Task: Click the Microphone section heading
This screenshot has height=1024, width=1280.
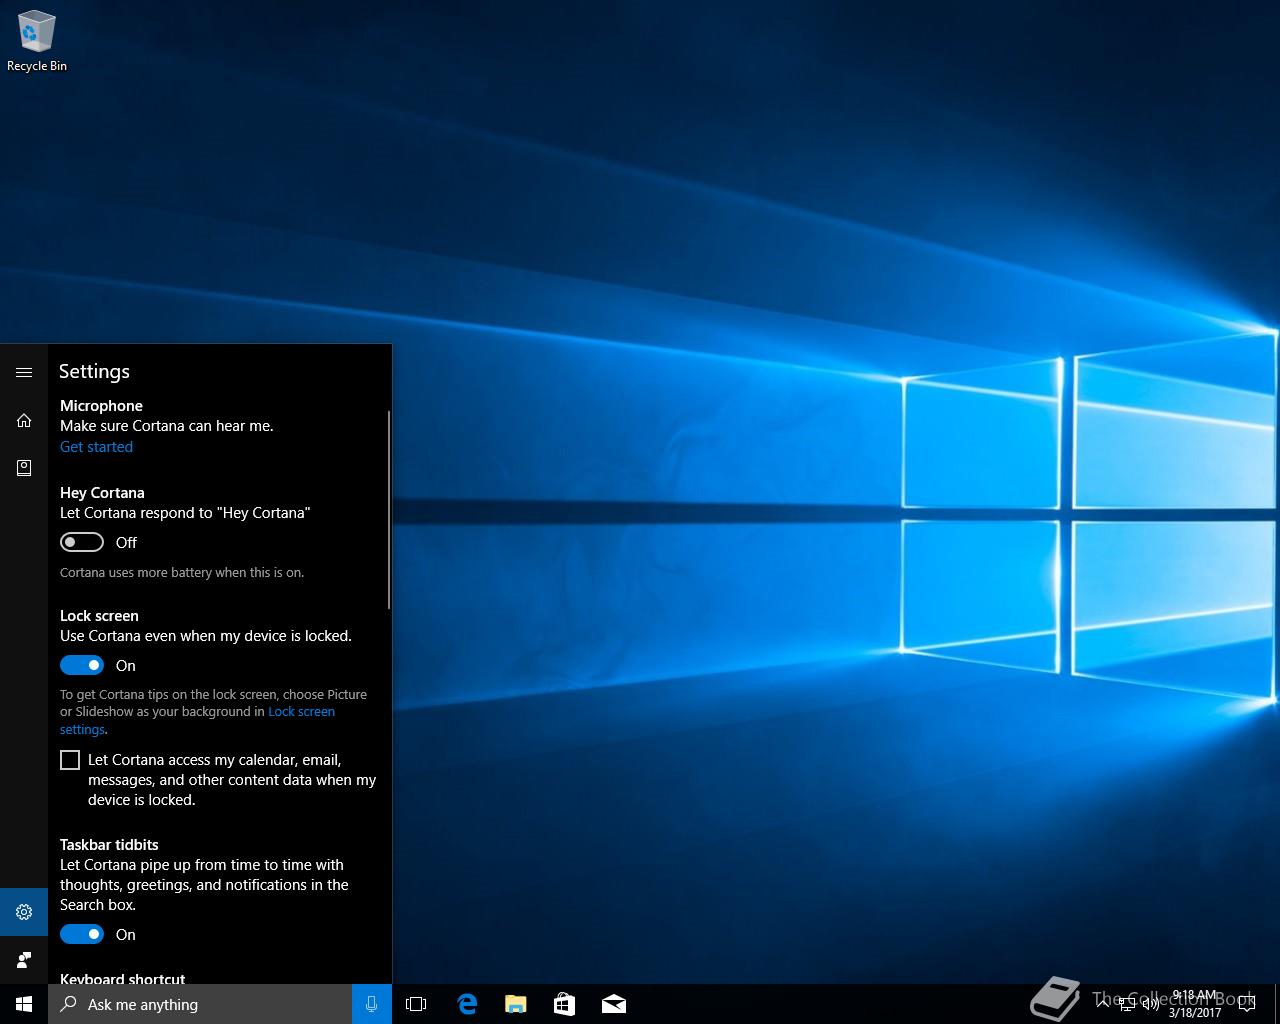Action: 101,406
